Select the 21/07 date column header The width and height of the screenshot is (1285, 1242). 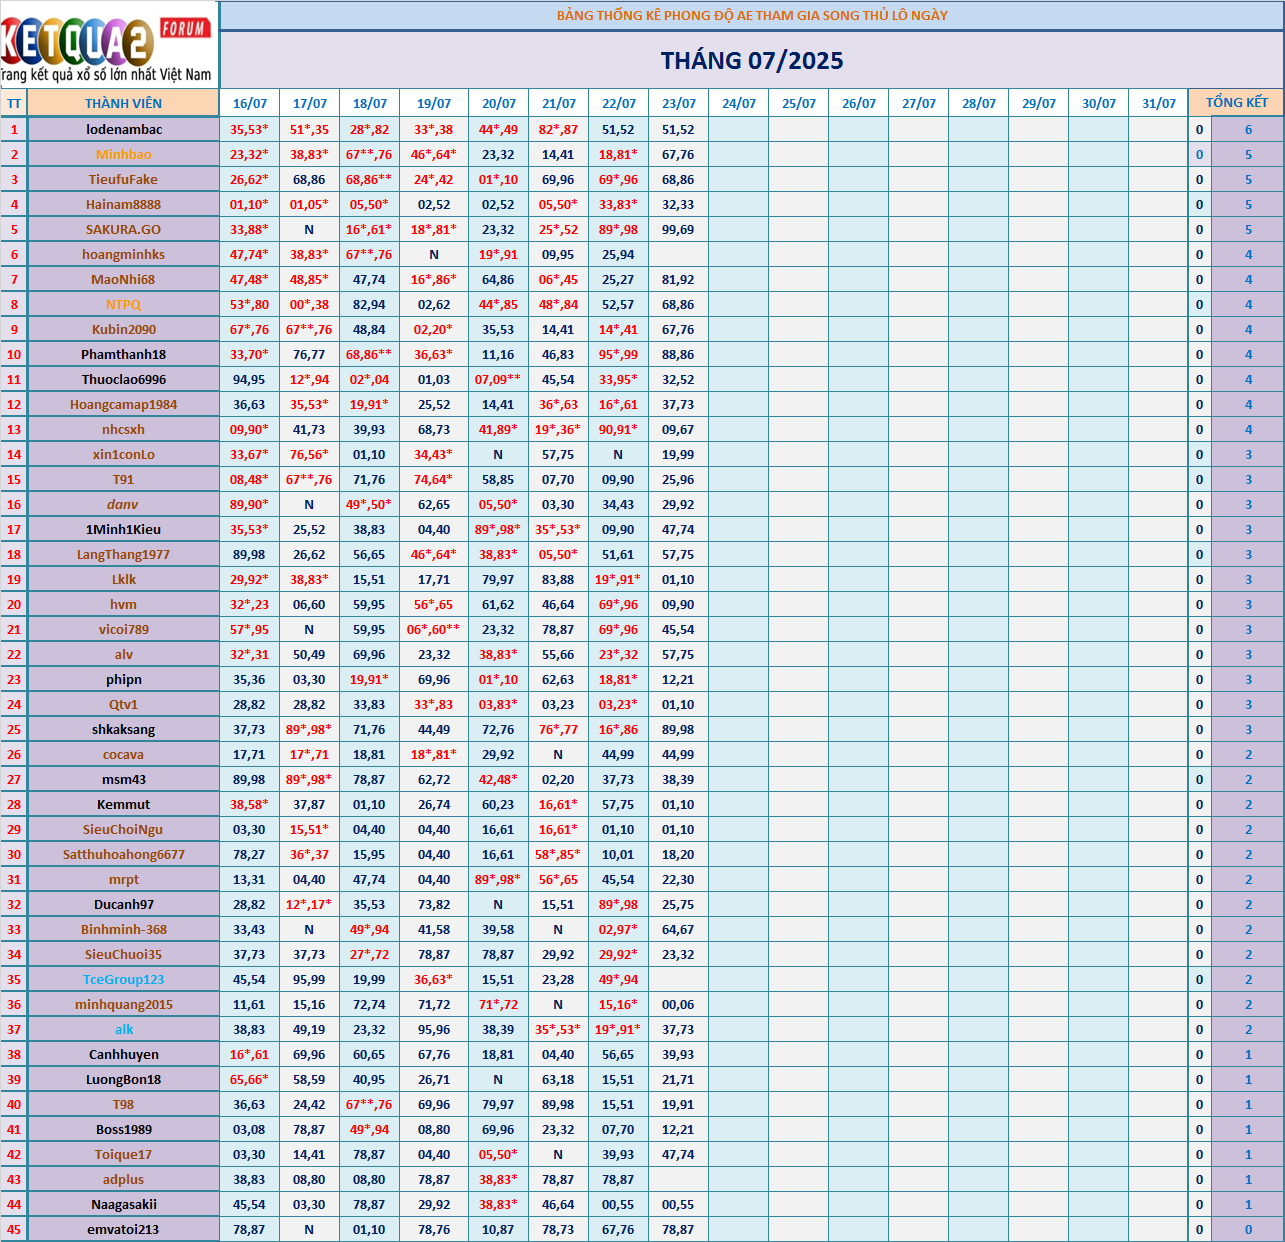tap(558, 103)
